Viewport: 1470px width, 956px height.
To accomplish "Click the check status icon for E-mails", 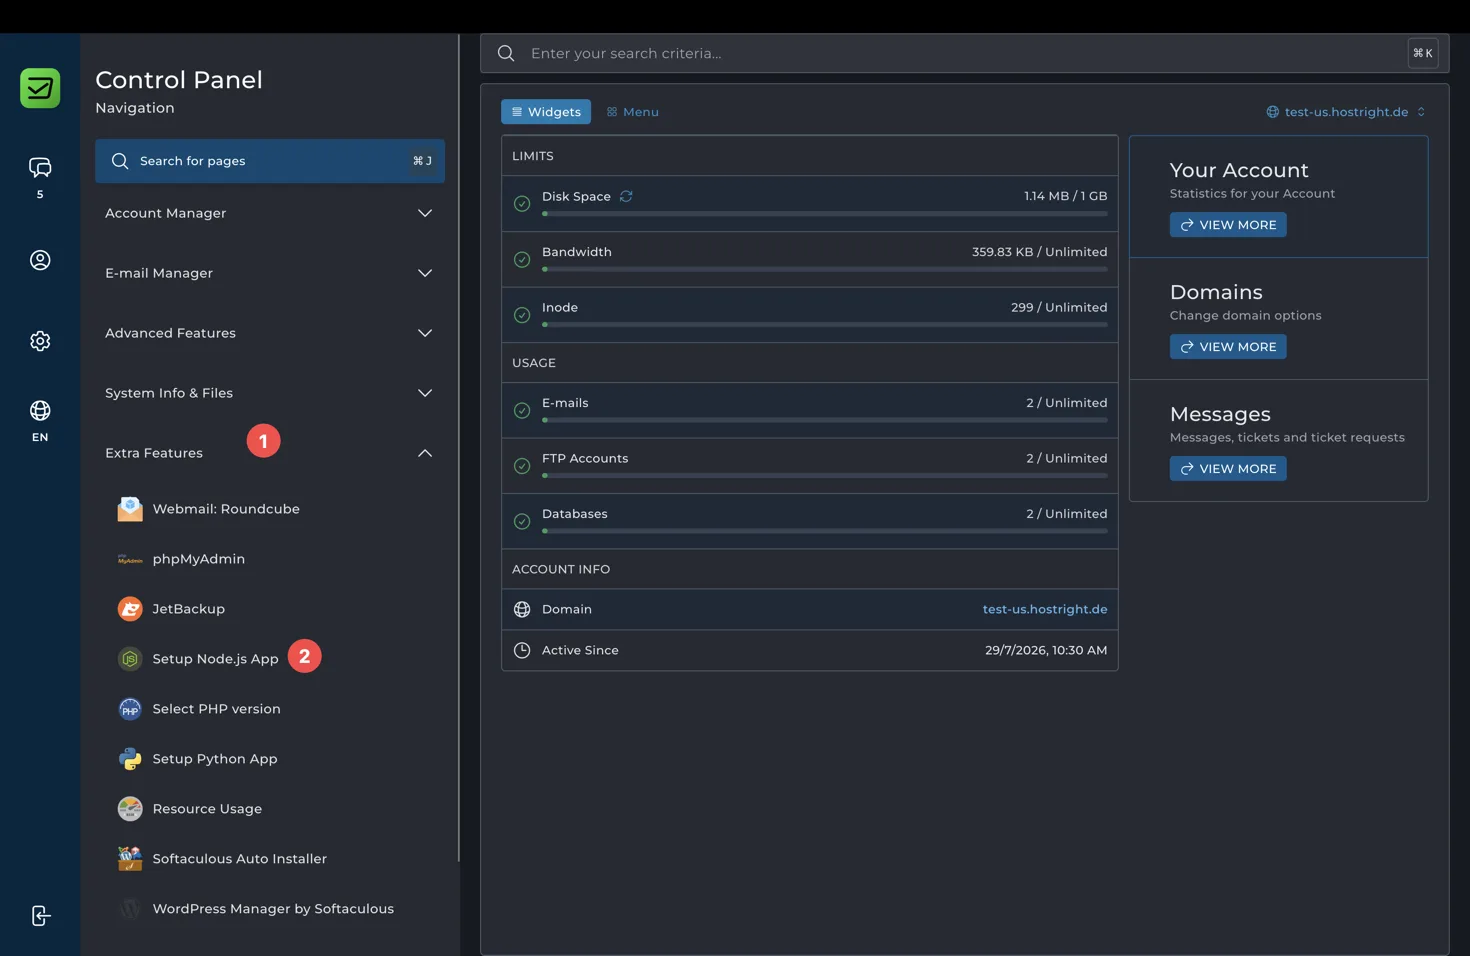I will pos(522,410).
